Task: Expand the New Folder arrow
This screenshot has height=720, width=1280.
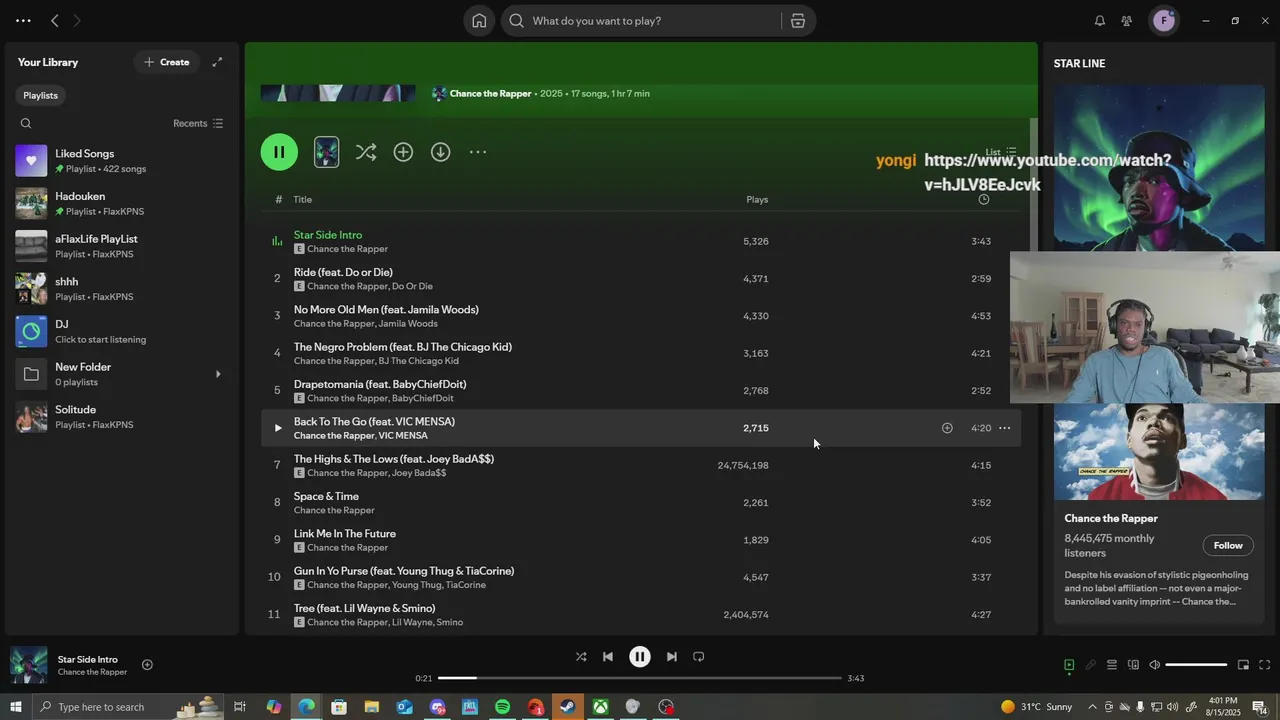Action: point(219,375)
